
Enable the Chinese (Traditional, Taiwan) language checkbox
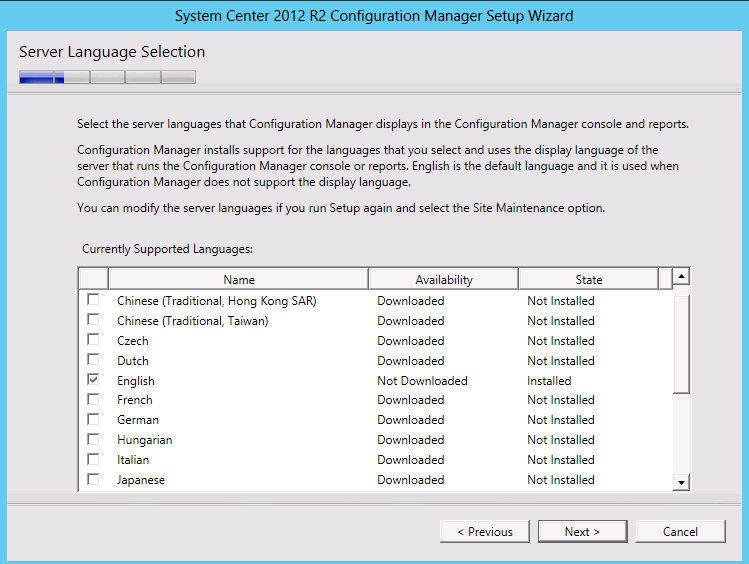coord(93,319)
